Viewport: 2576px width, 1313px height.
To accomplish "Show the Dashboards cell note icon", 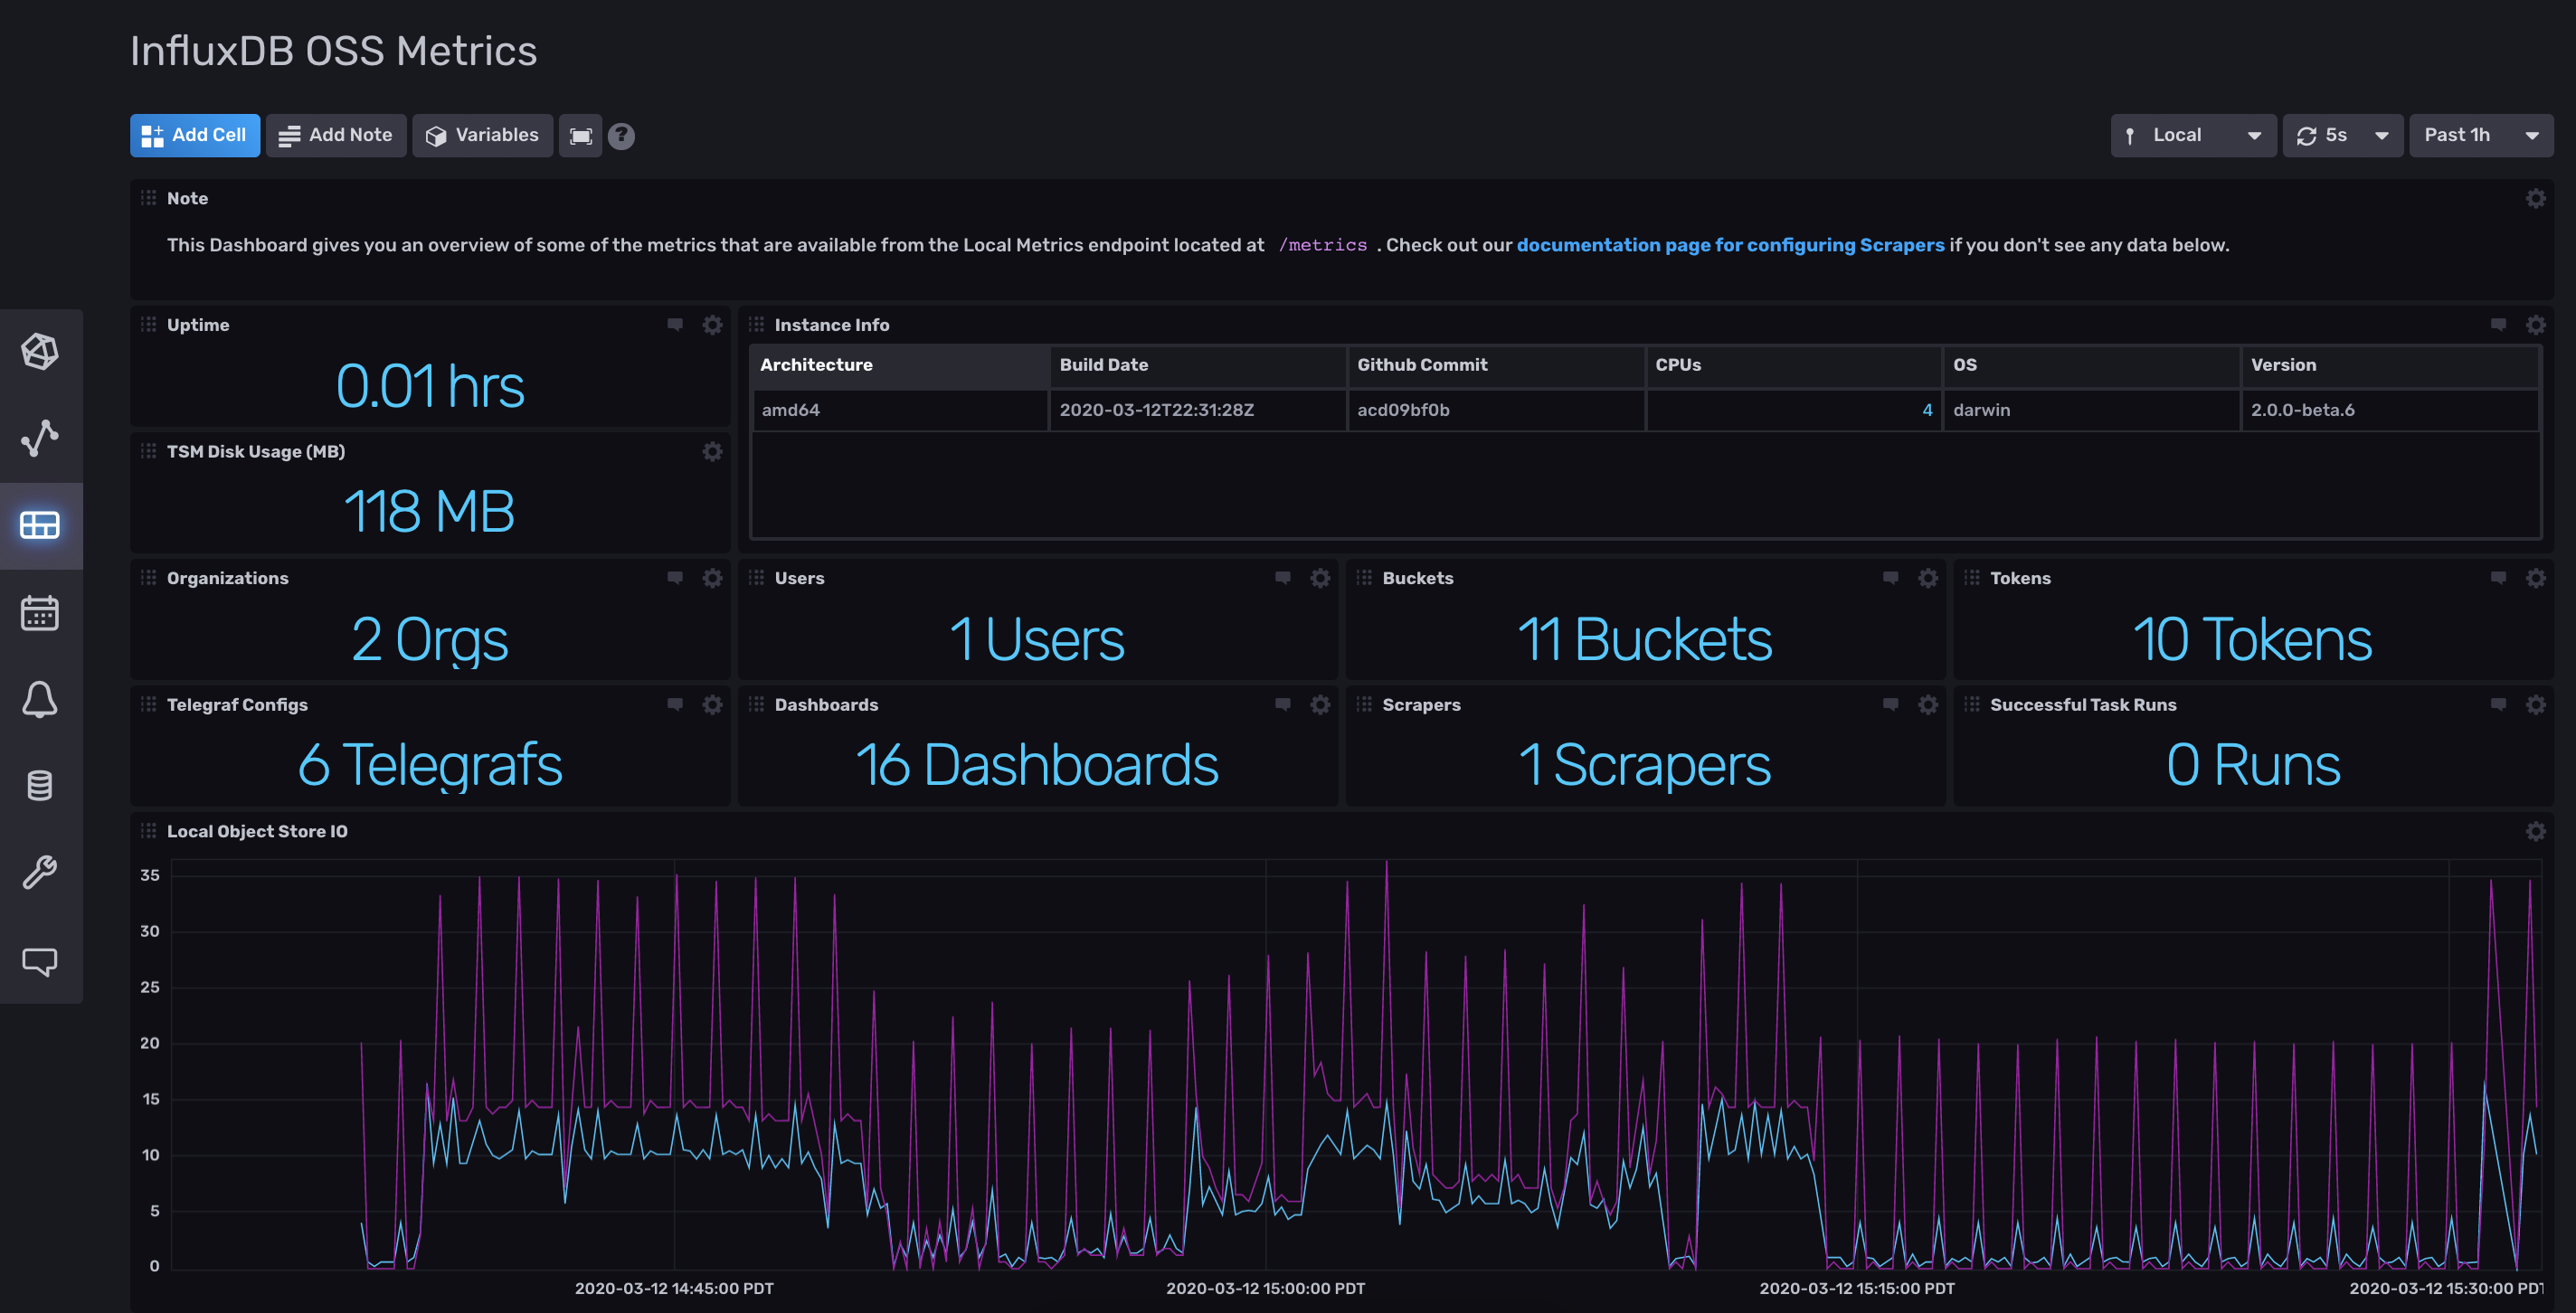I will [x=1283, y=705].
